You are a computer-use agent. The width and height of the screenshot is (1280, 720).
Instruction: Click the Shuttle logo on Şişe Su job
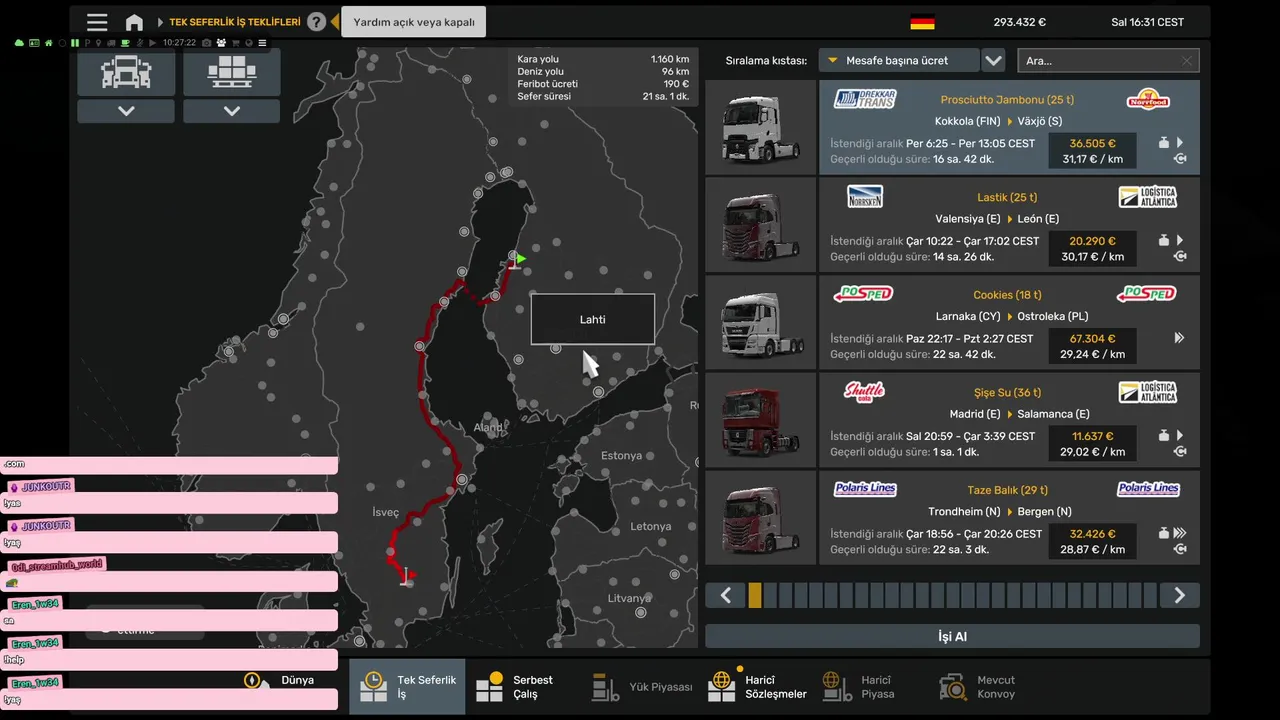click(x=865, y=391)
